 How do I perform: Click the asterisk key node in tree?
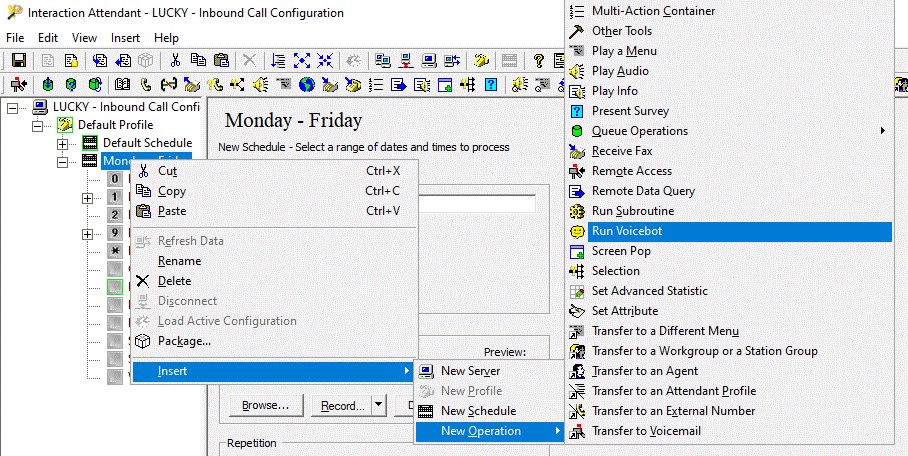[x=116, y=251]
